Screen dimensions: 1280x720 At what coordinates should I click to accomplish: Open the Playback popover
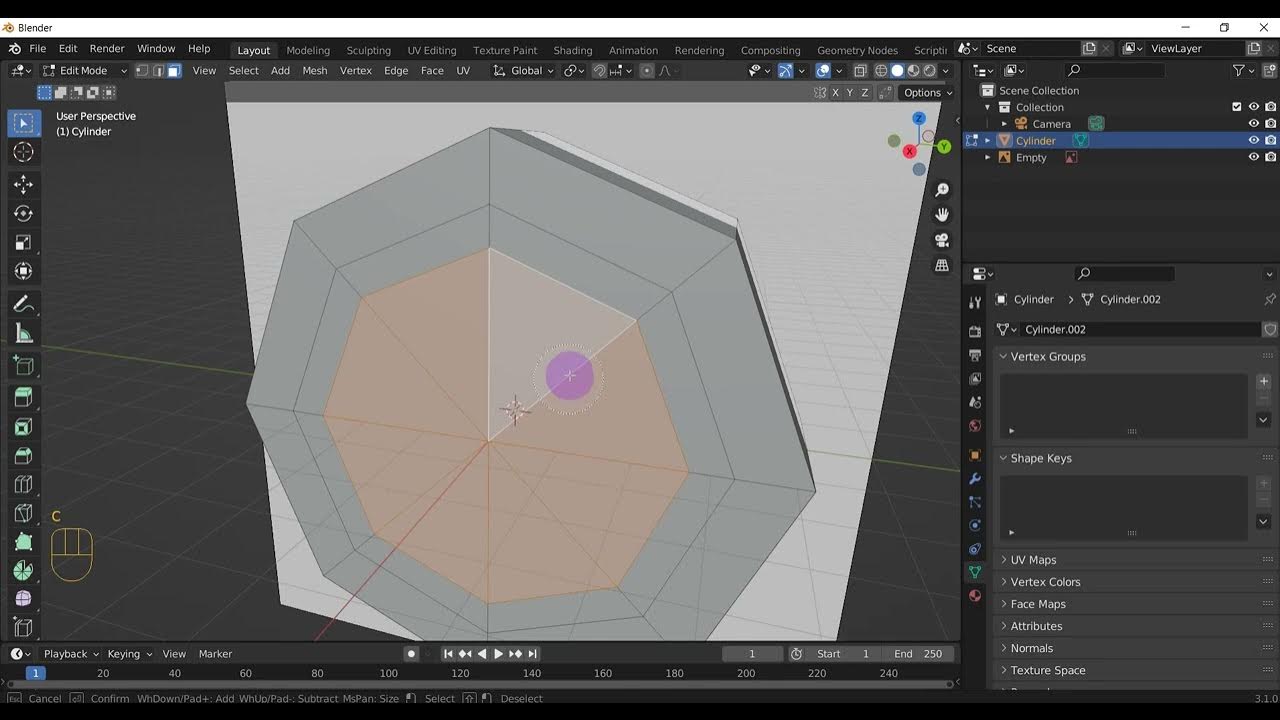tap(71, 654)
